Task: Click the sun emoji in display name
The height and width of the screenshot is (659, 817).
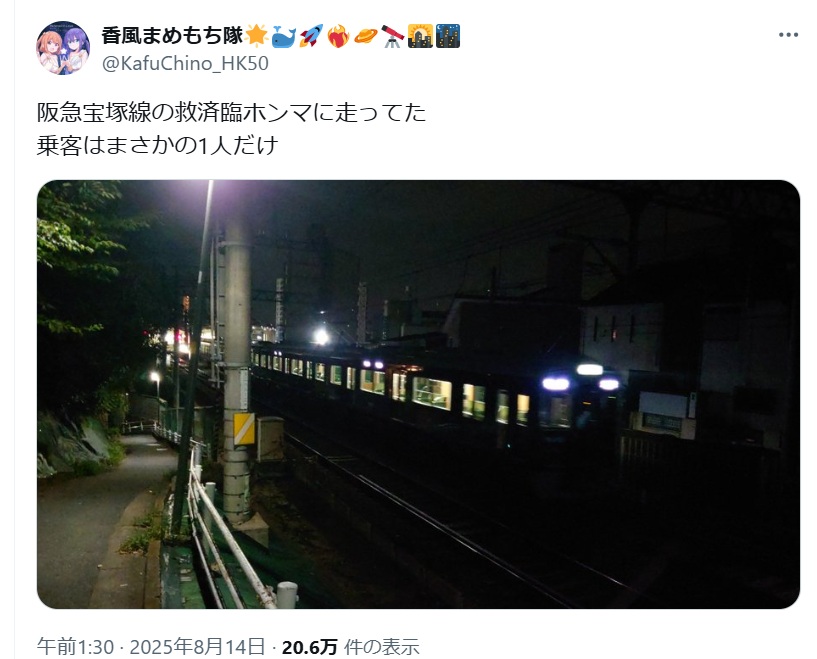Action: pos(256,36)
